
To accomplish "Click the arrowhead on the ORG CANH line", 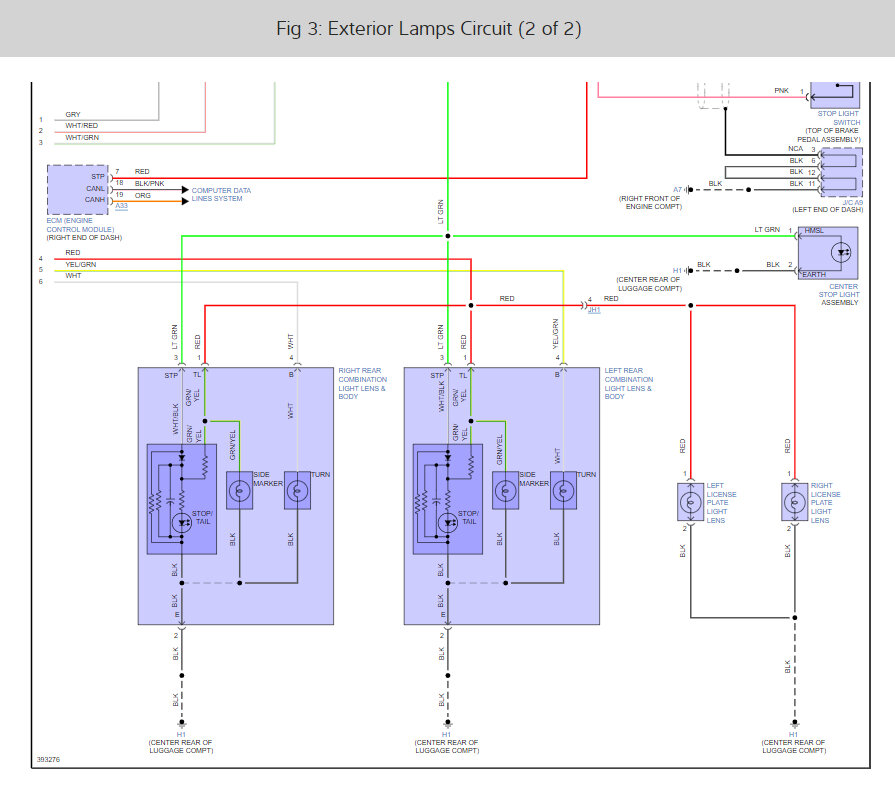I will point(185,201).
